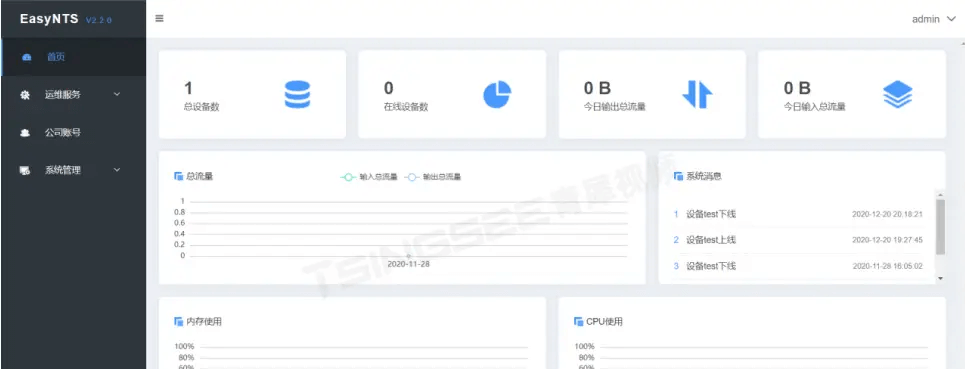The height and width of the screenshot is (369, 965).
Task: Click the layers icon for 今日输入总流量
Action: [897, 95]
